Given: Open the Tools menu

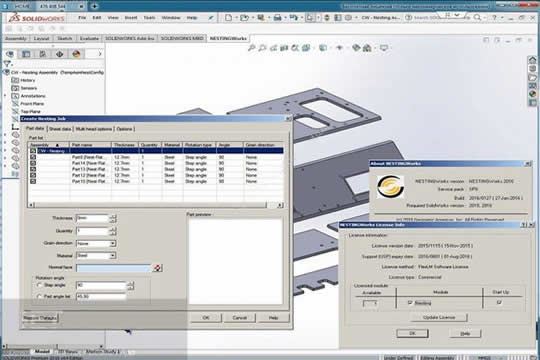Looking at the screenshot, I should pos(149,18).
